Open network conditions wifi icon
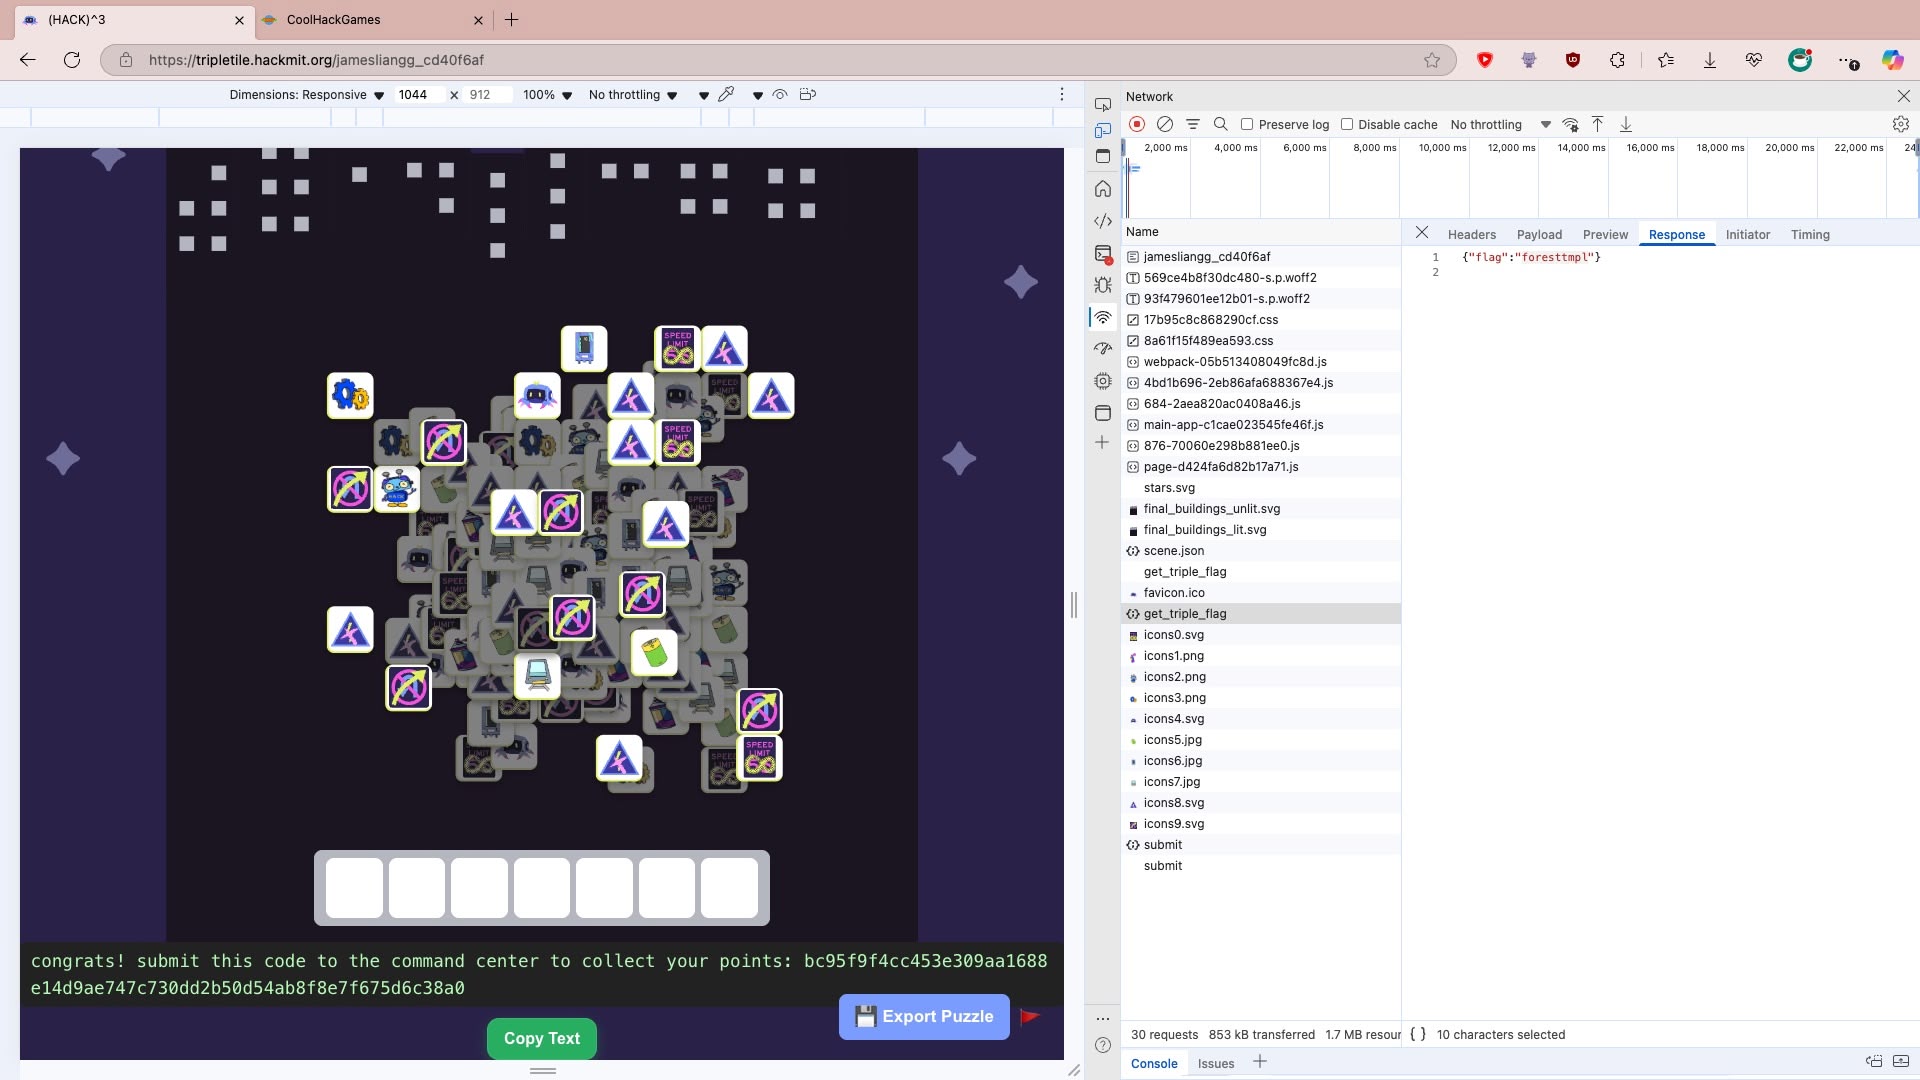The height and width of the screenshot is (1080, 1920). [x=1571, y=124]
